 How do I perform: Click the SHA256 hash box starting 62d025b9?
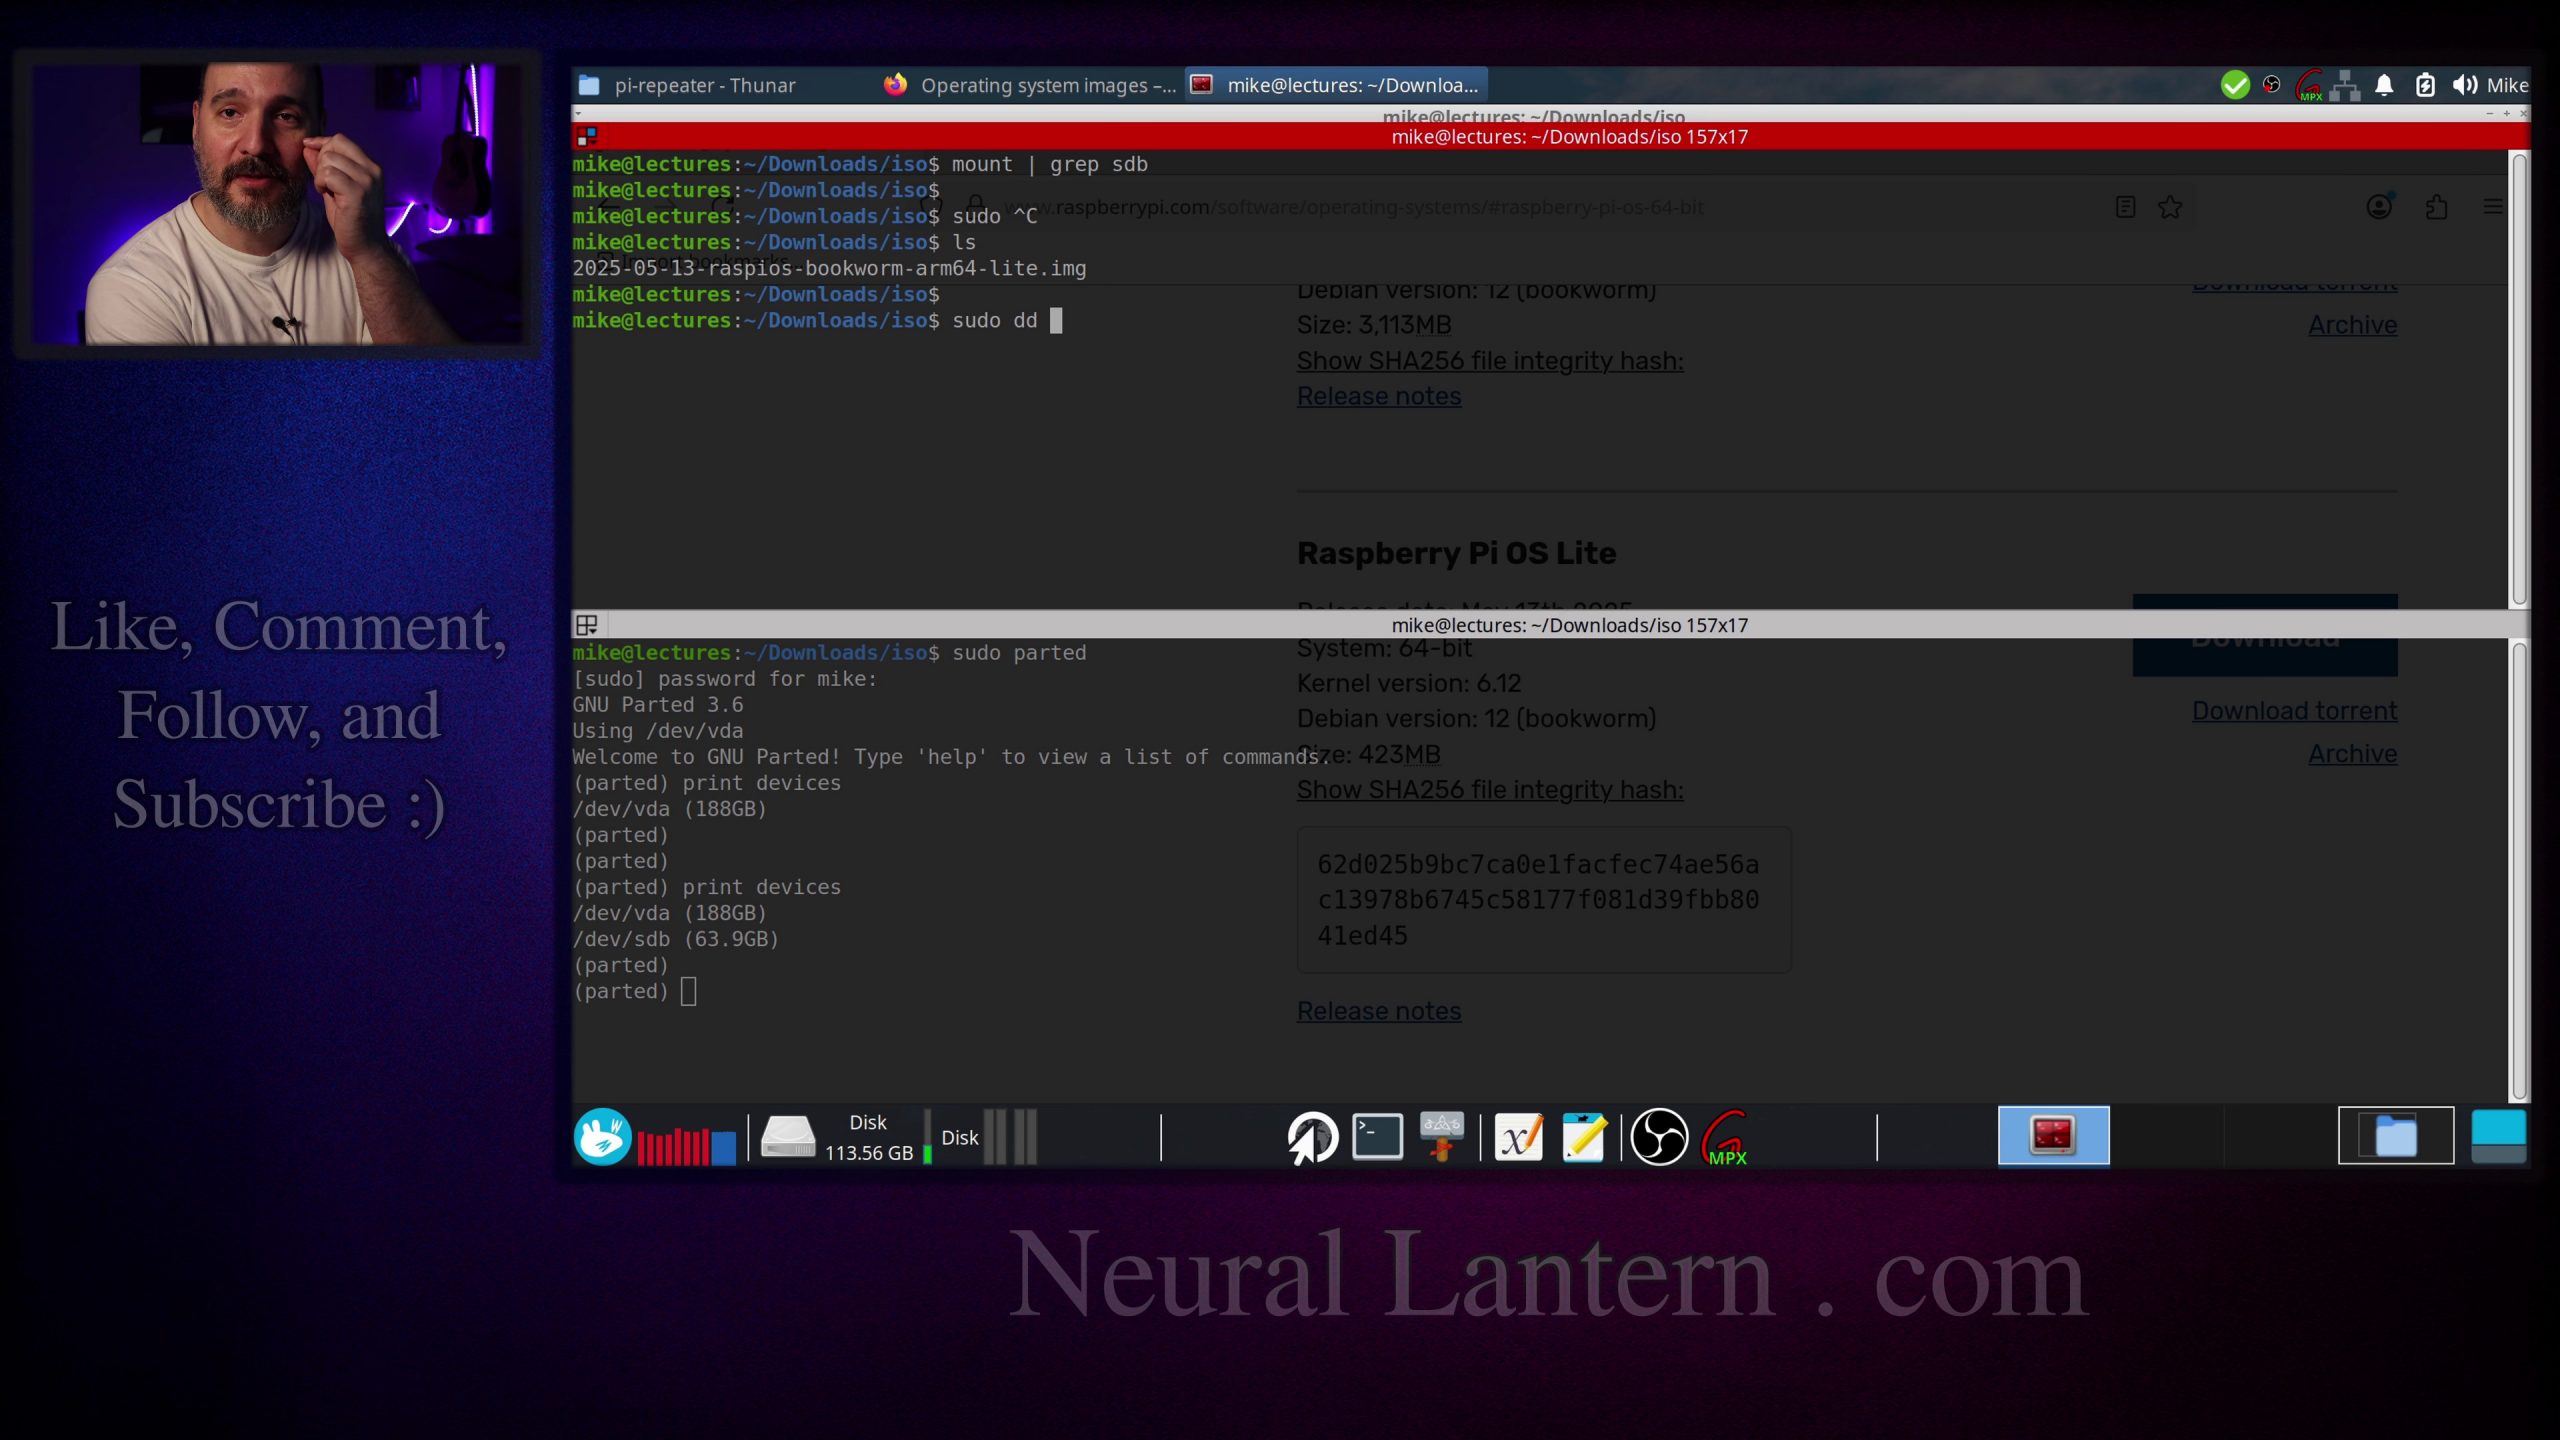pyautogui.click(x=1544, y=900)
